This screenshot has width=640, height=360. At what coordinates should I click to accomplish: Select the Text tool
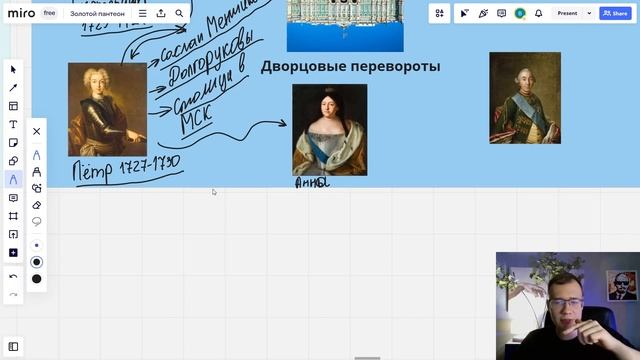point(13,124)
